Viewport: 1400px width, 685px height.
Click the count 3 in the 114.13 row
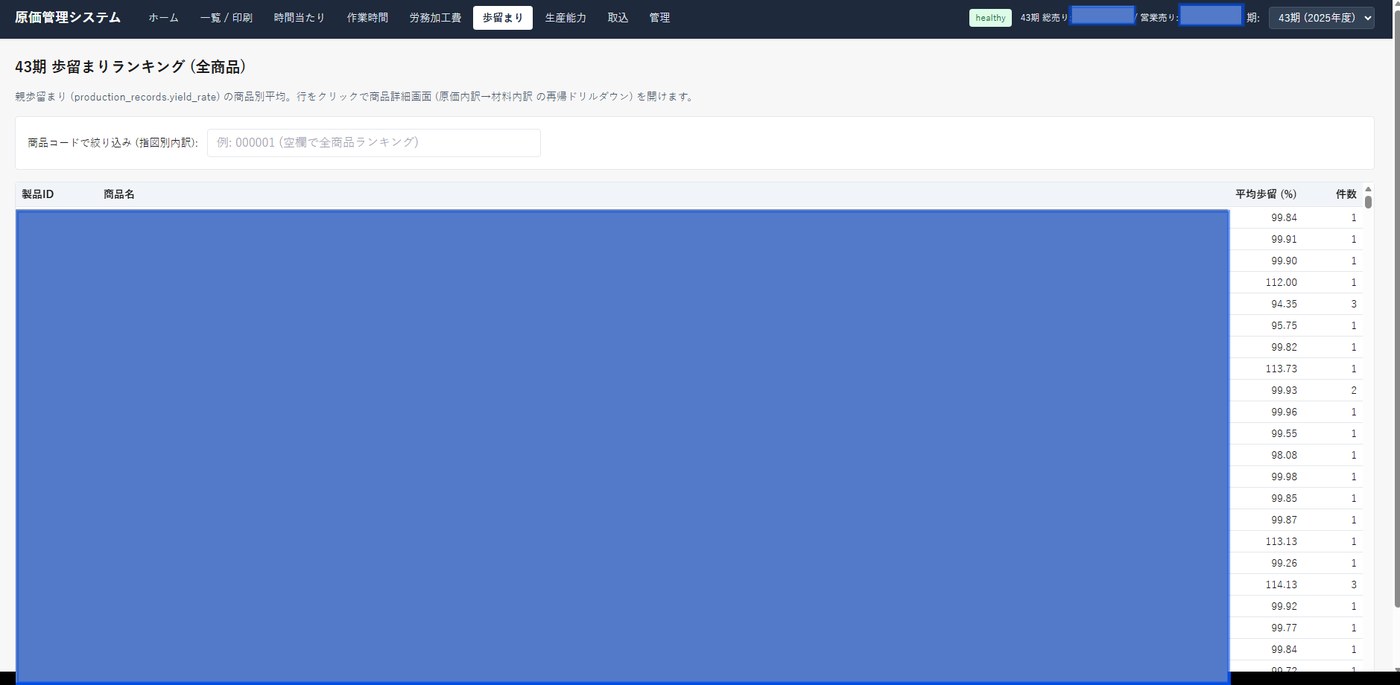click(x=1354, y=585)
